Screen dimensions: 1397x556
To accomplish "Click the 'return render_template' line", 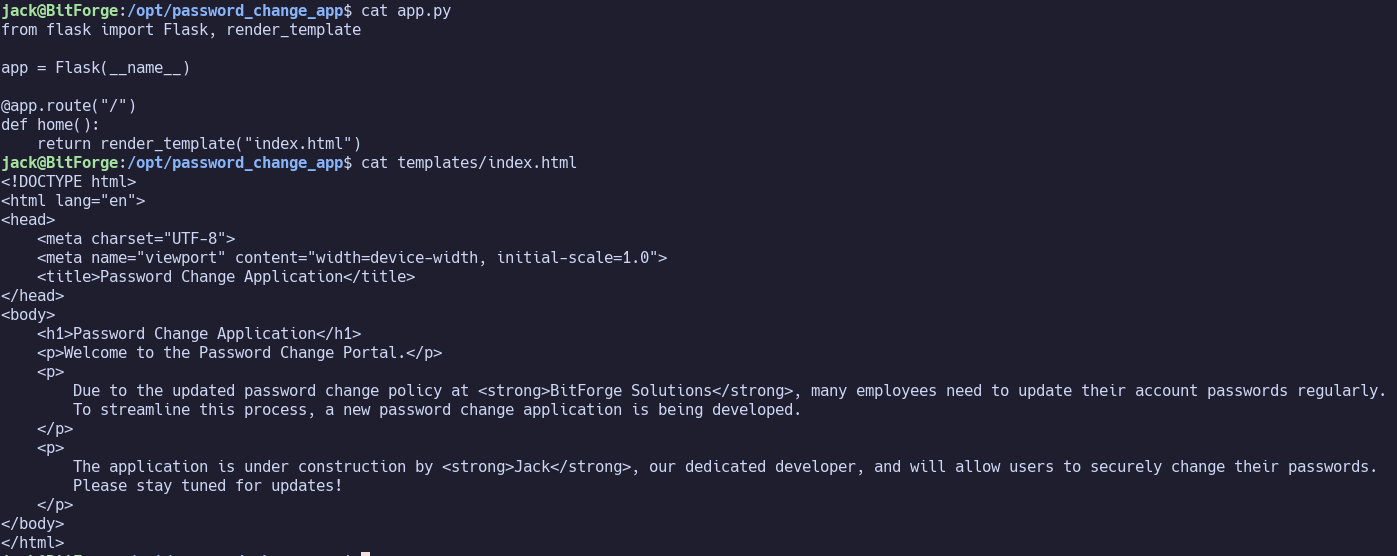I will 199,144.
